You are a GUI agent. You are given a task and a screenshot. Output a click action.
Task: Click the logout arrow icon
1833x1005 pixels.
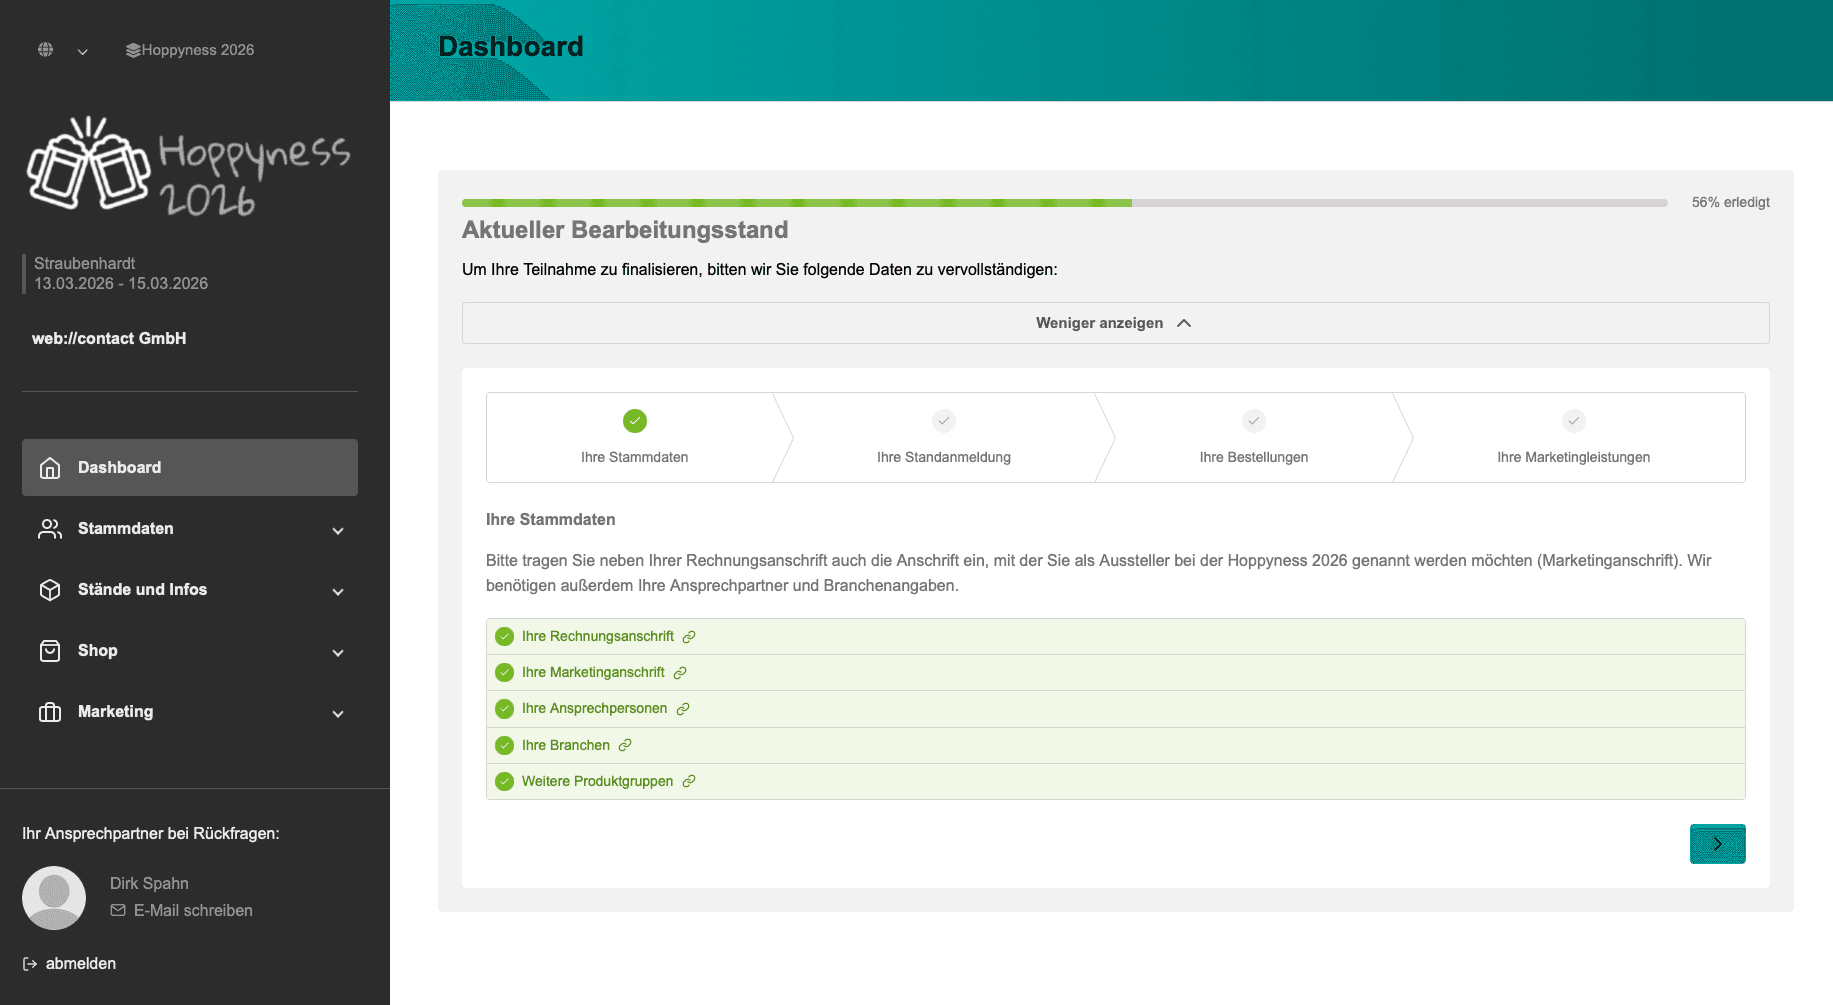point(30,964)
